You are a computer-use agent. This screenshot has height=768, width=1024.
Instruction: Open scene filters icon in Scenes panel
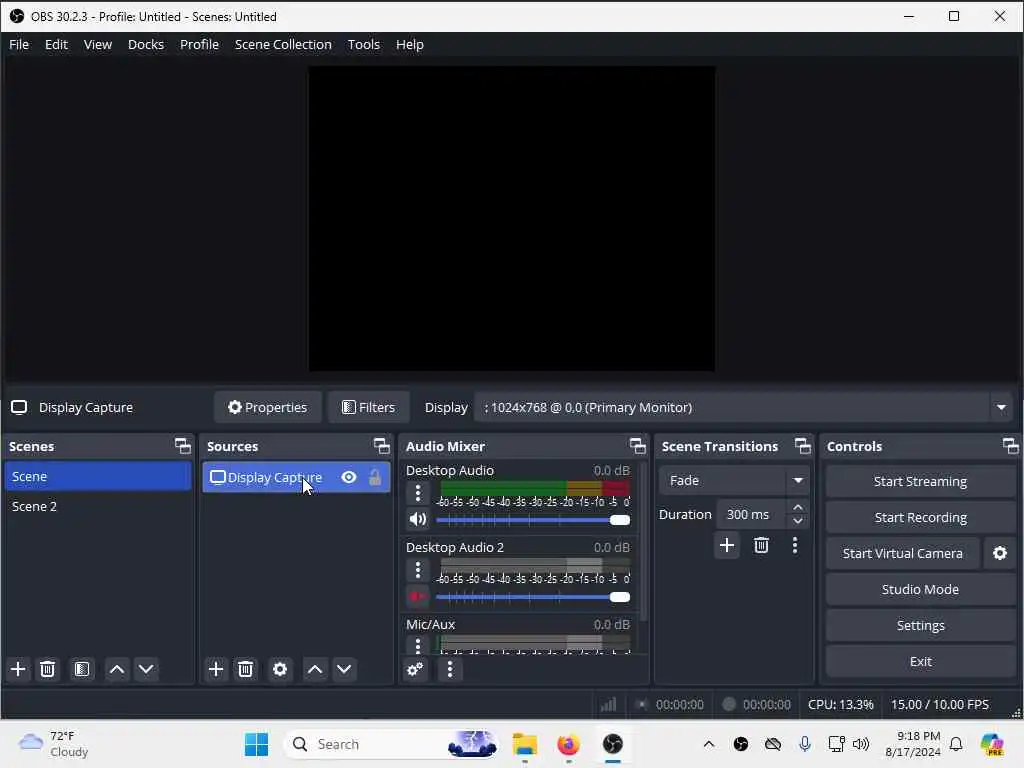point(82,669)
